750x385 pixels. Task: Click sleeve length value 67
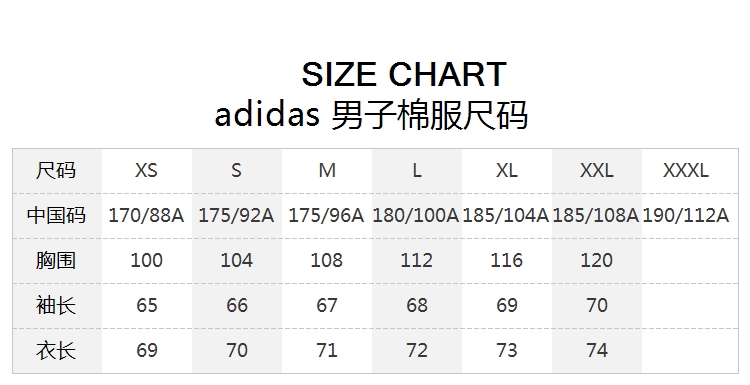[x=327, y=305]
